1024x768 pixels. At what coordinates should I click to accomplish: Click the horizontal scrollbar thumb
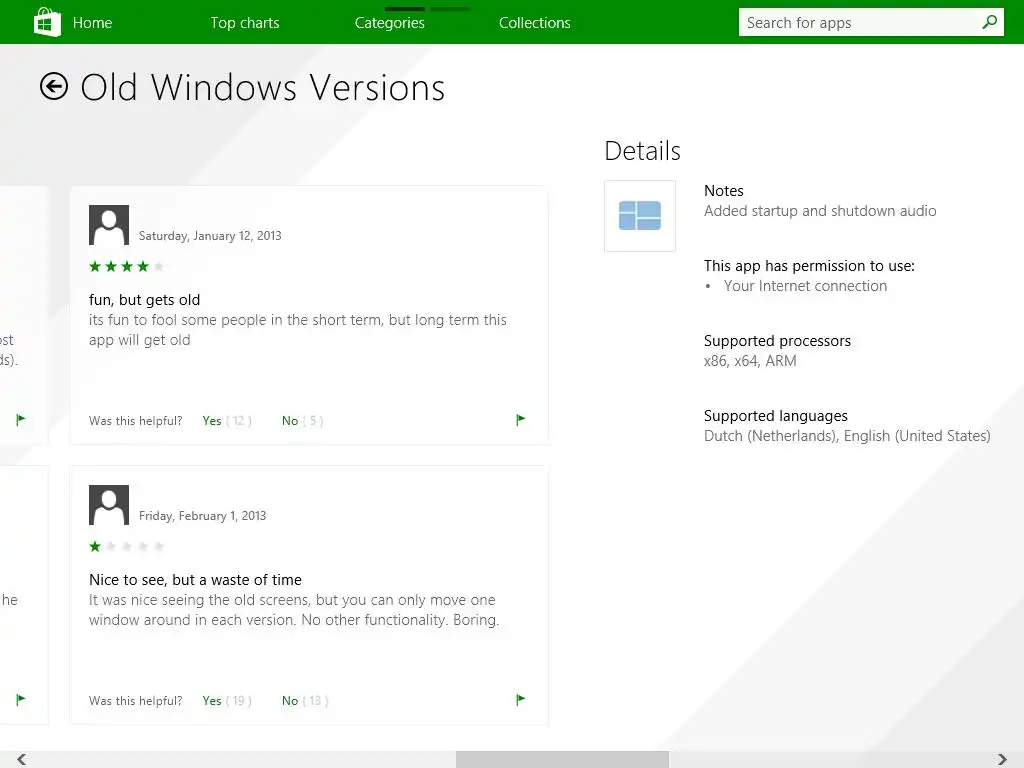(562, 760)
